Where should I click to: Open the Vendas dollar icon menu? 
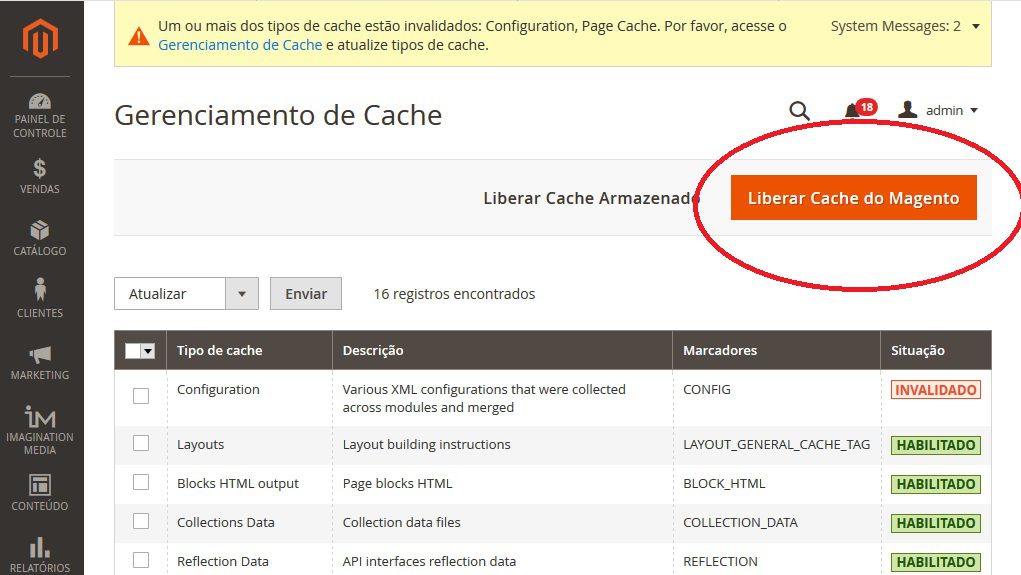point(40,168)
